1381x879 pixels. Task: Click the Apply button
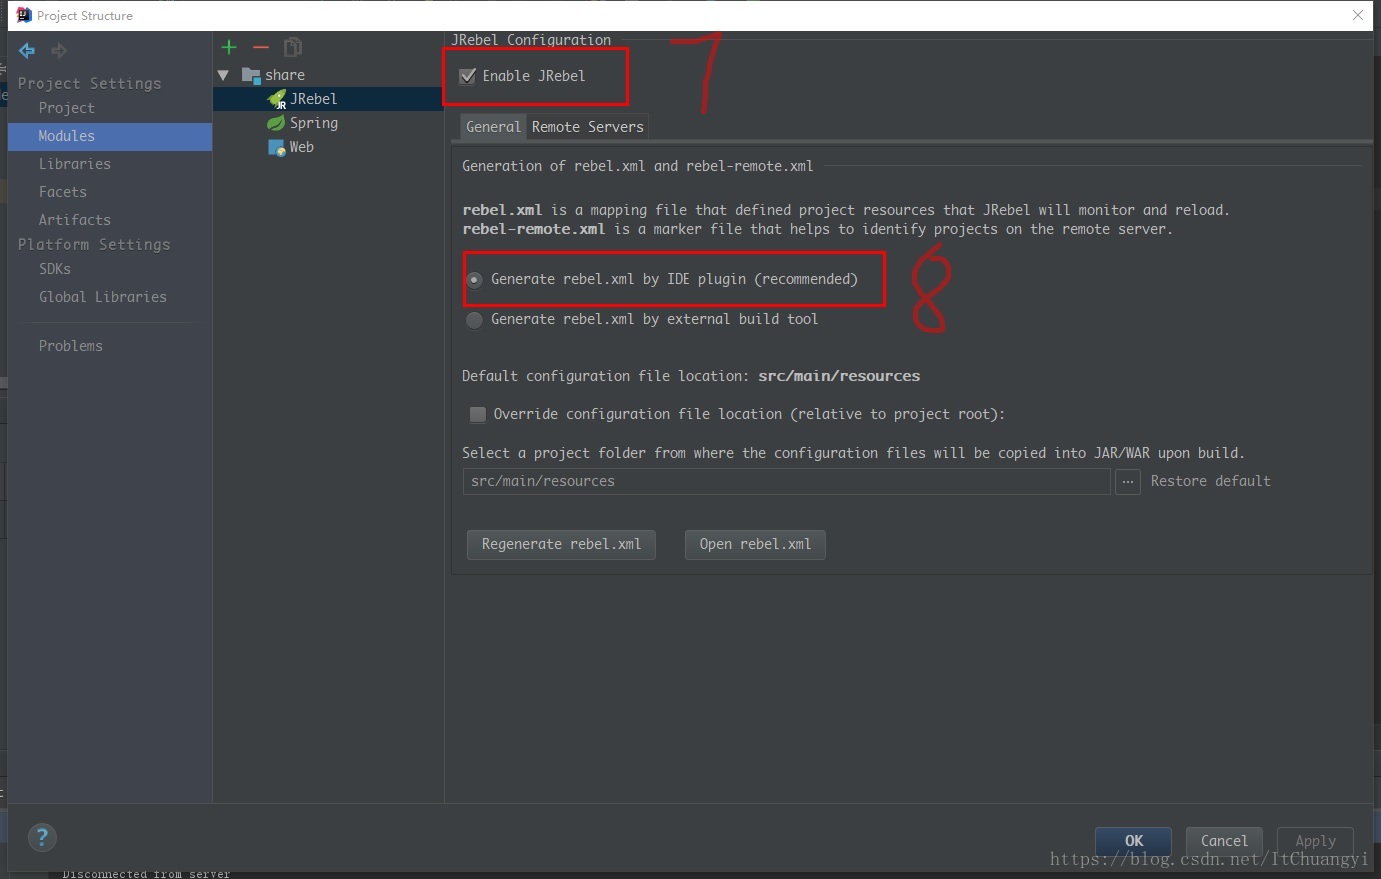[x=1315, y=841]
